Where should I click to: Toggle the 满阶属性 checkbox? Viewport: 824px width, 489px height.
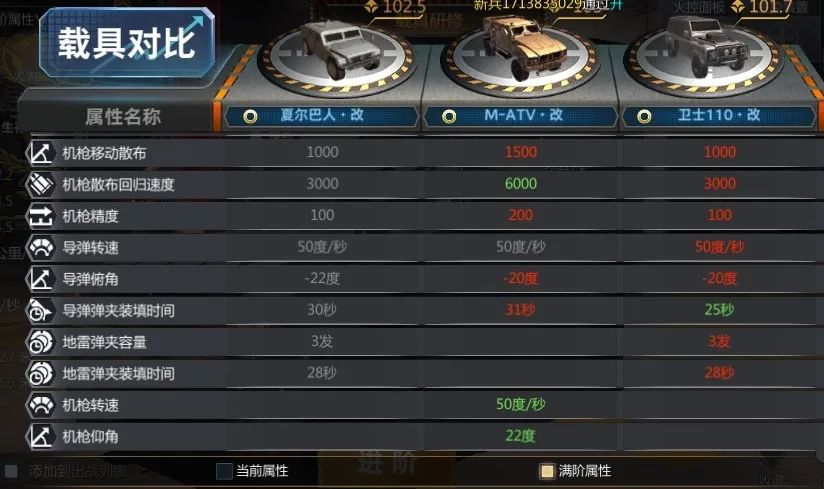(547, 471)
